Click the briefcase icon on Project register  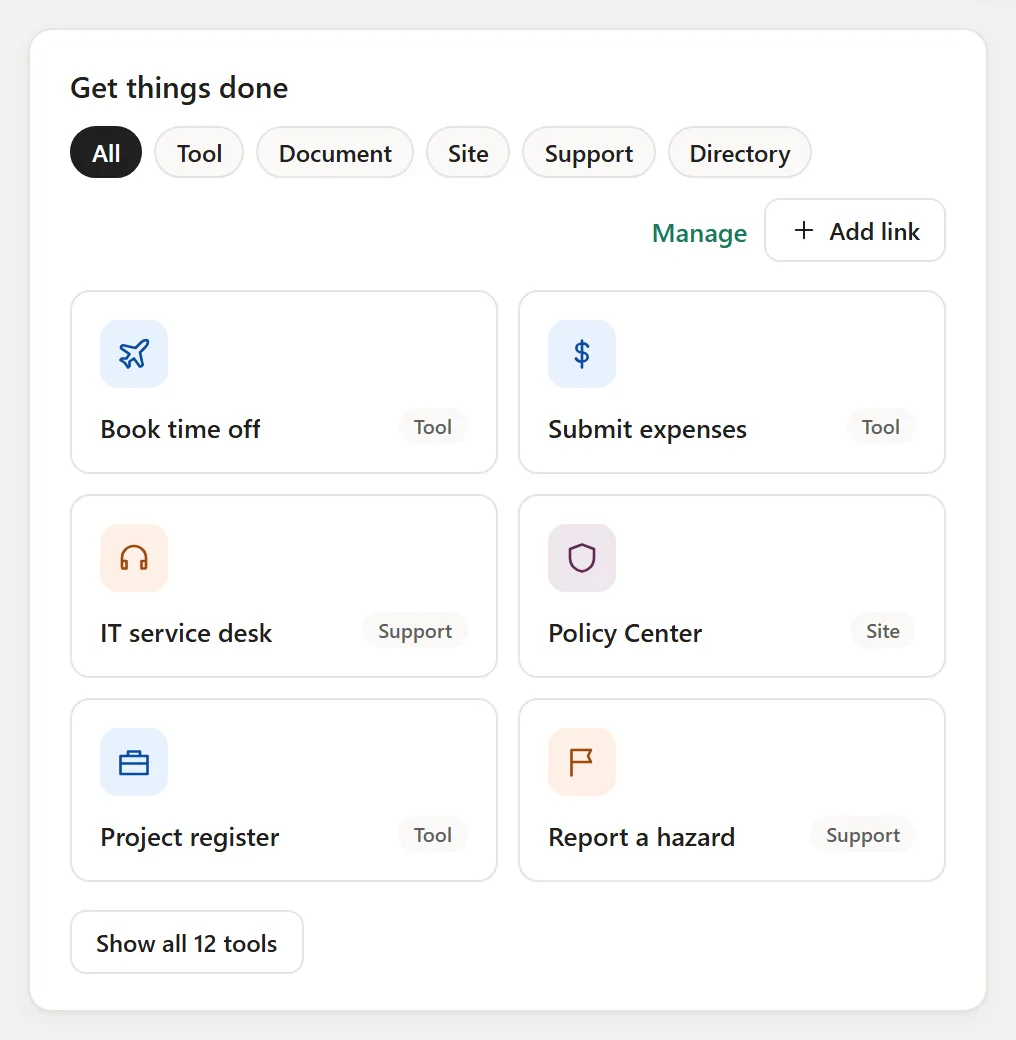coord(134,762)
